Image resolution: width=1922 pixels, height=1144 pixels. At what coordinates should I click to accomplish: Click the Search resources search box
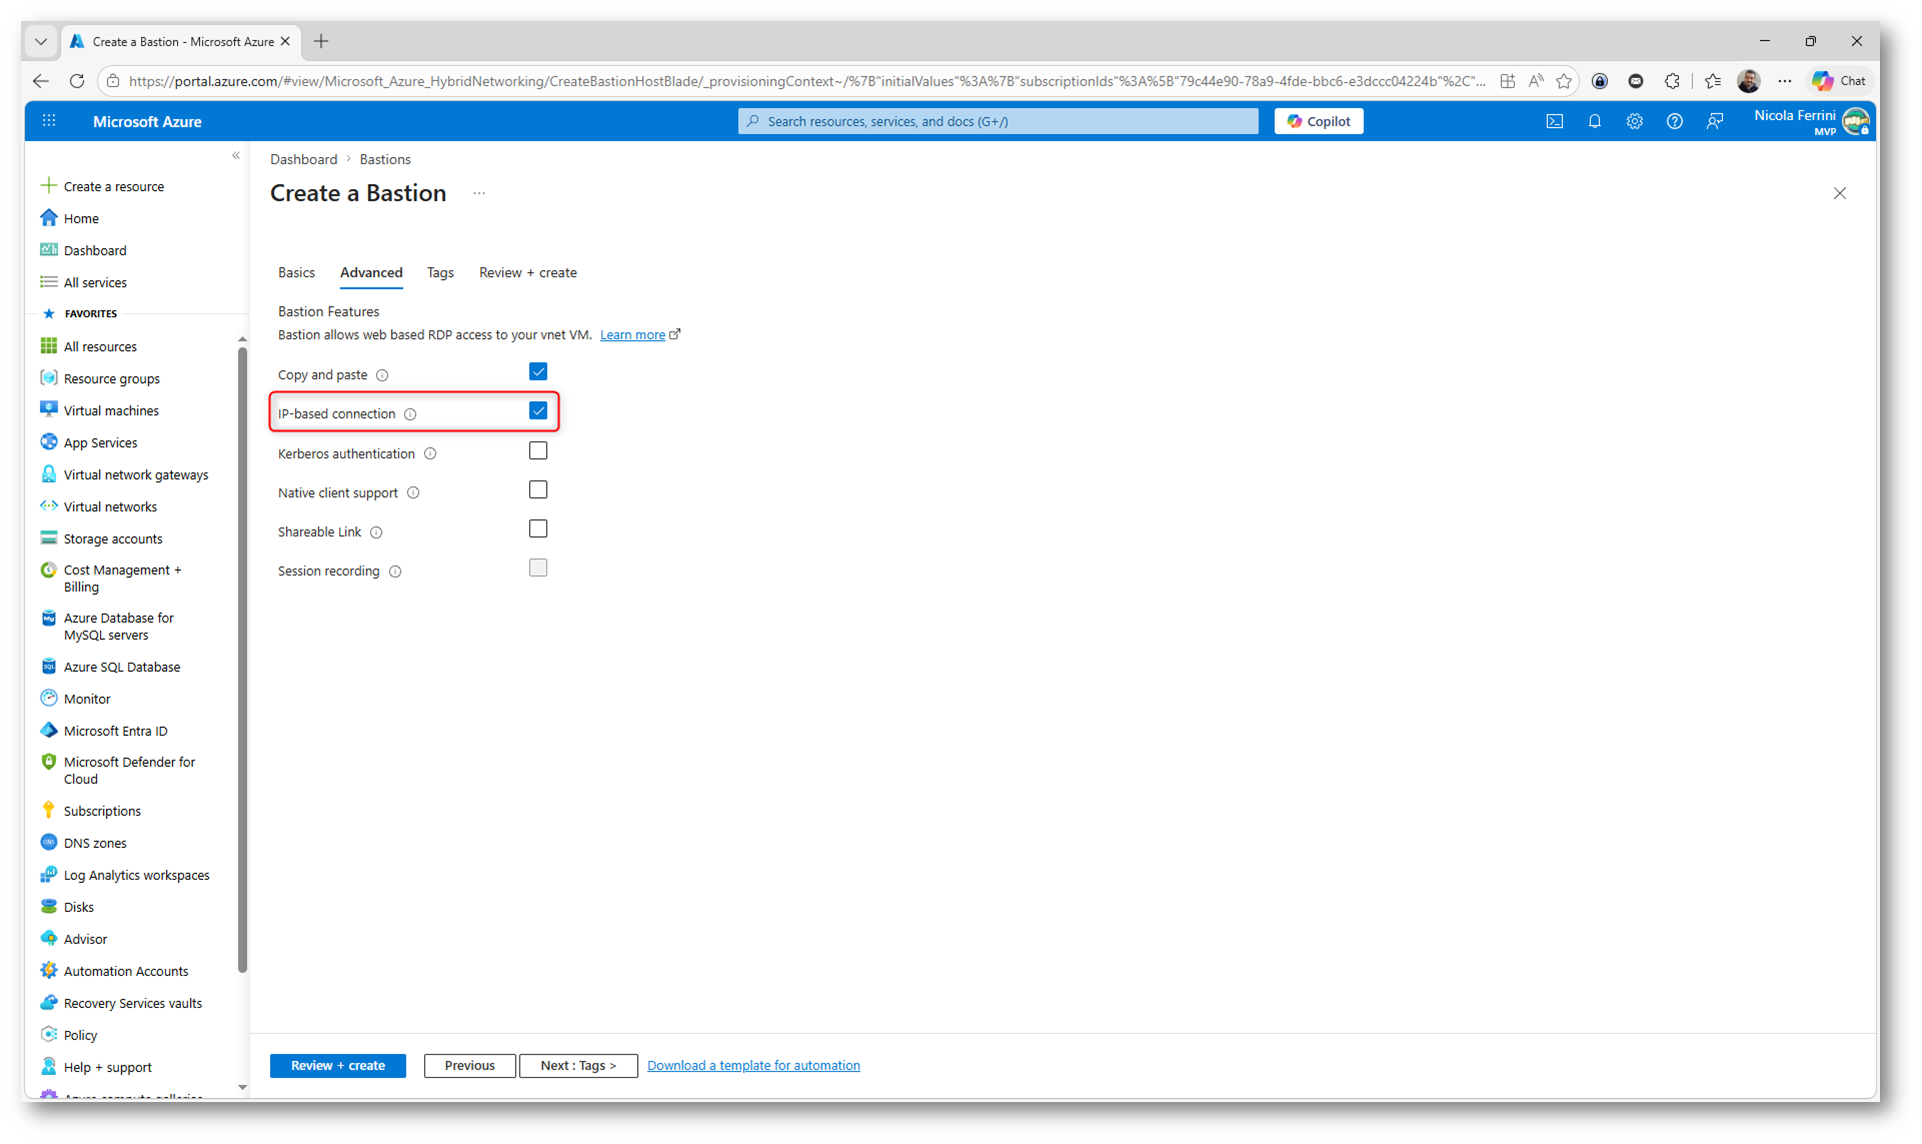[997, 121]
